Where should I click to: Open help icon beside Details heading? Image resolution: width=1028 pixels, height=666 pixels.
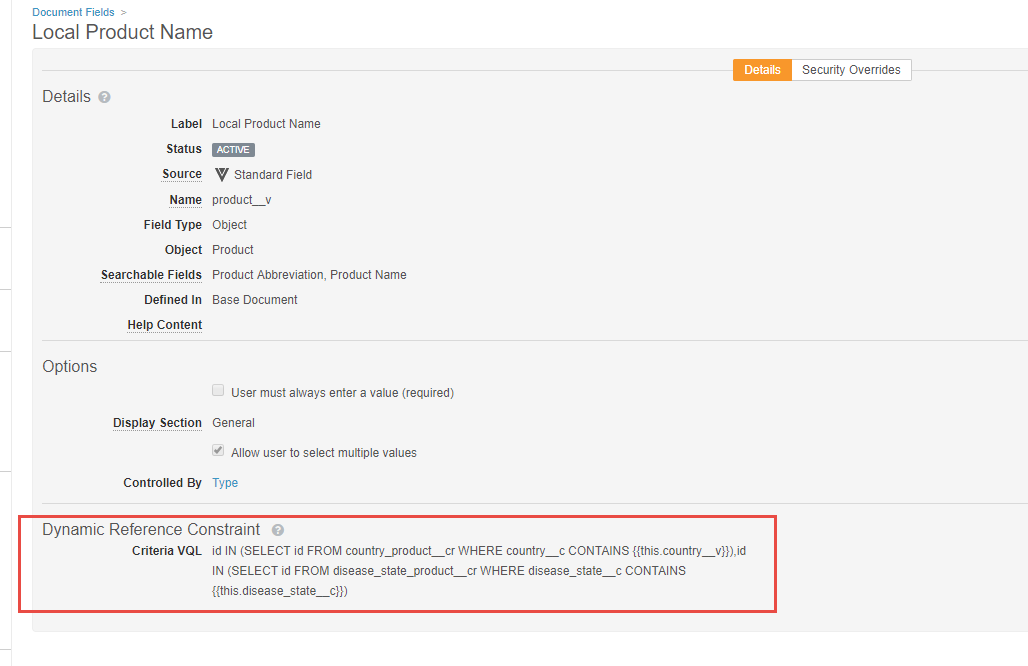pos(105,98)
